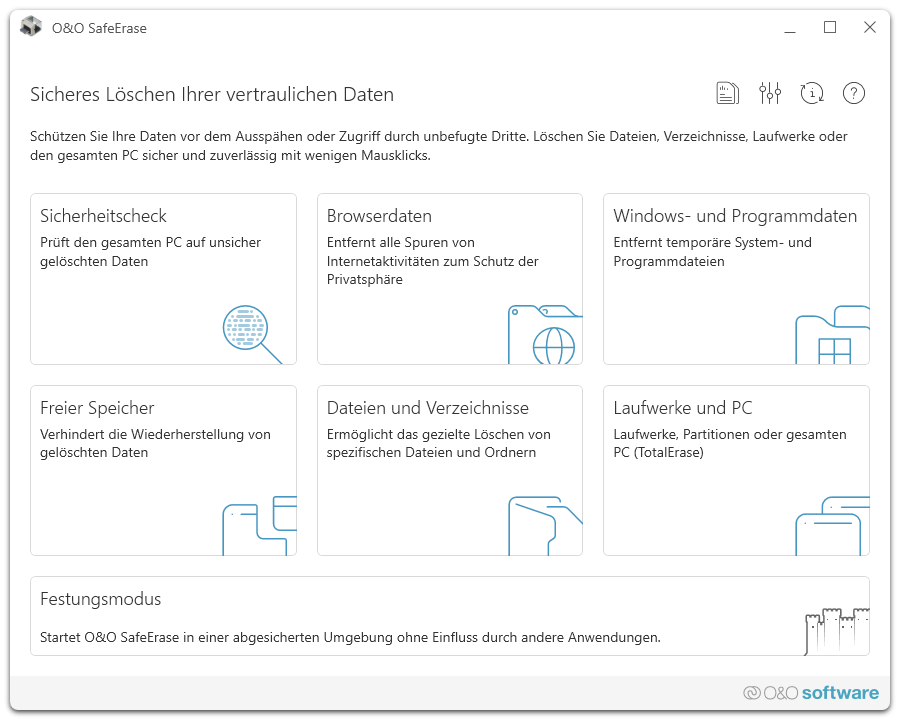This screenshot has height=720, width=900.
Task: Start Festungsmodus via its heading
Action: pos(100,599)
